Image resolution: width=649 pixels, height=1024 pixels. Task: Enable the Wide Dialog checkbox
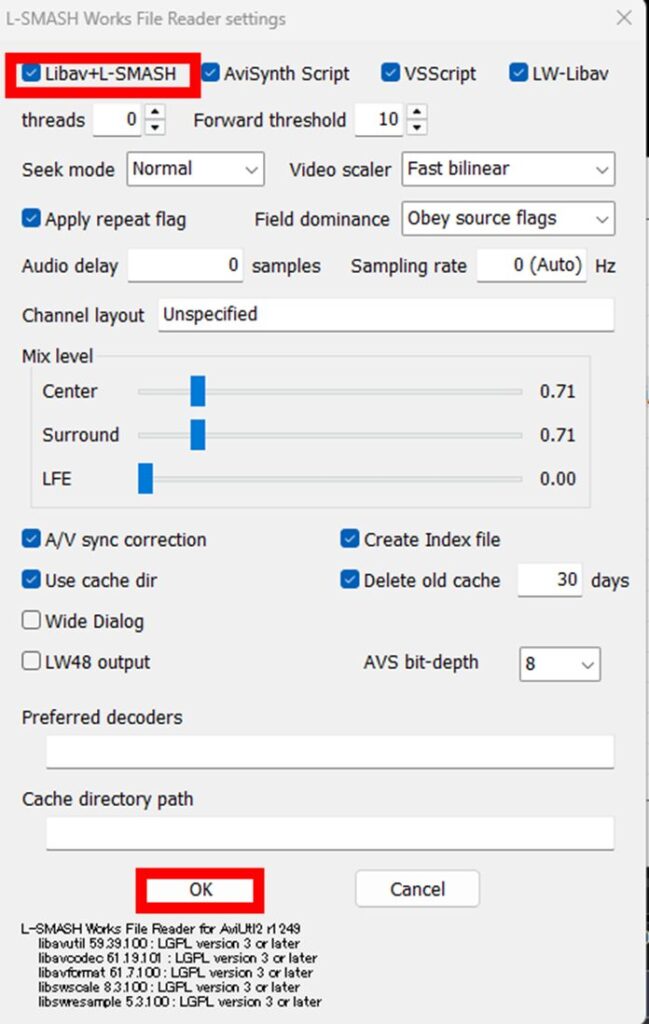tap(31, 621)
